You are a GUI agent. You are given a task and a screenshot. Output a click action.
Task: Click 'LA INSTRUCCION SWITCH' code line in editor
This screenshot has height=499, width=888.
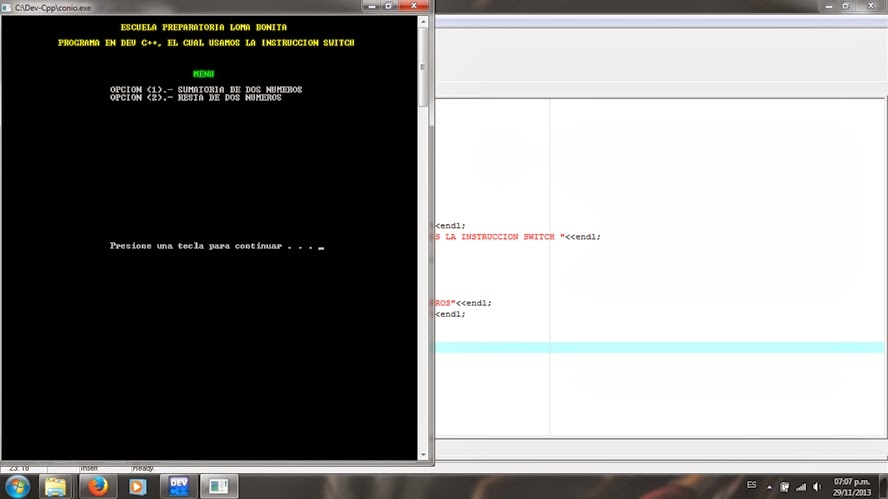[518, 237]
